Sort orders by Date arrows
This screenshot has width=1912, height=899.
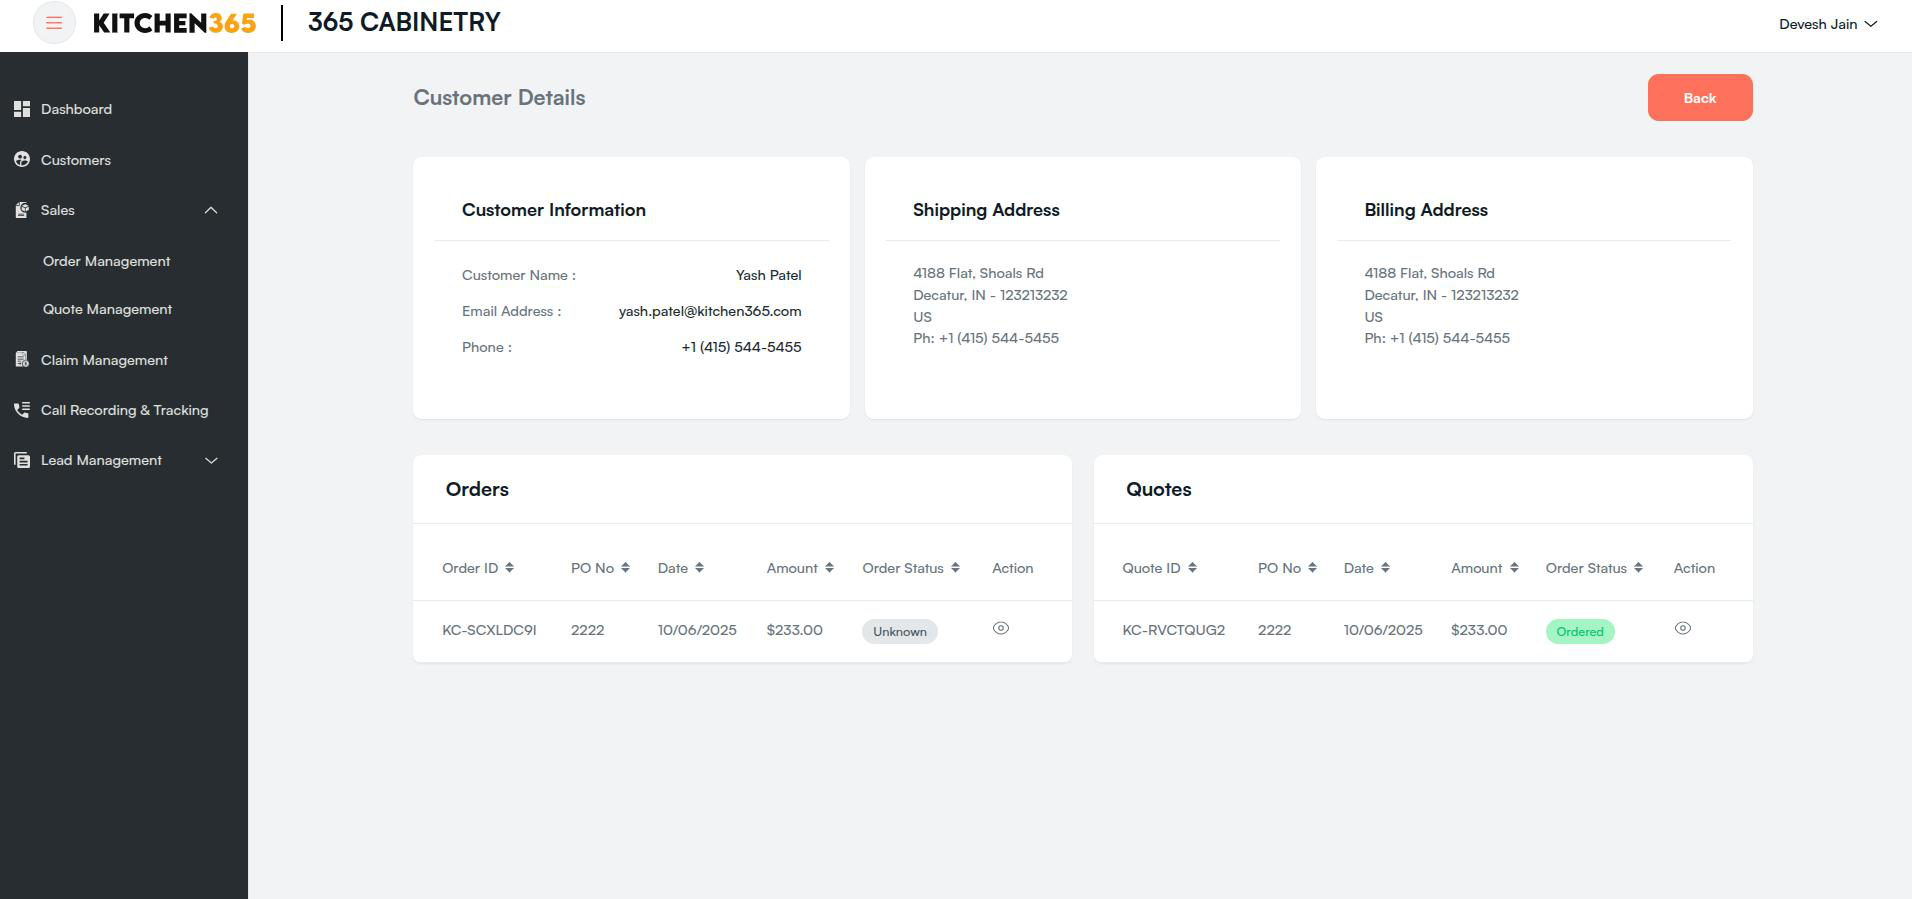pyautogui.click(x=699, y=568)
